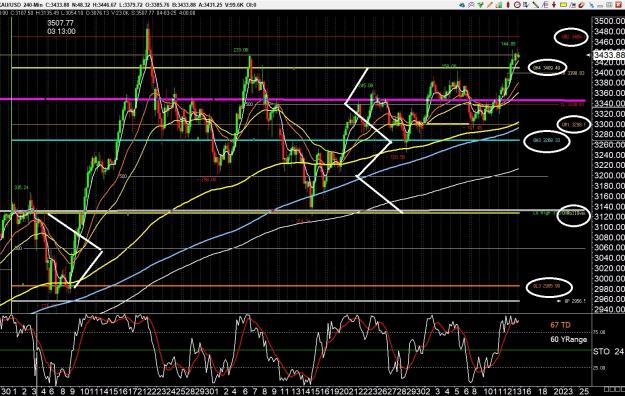Click the red marker icon in the toolbar

click(x=508, y=5)
